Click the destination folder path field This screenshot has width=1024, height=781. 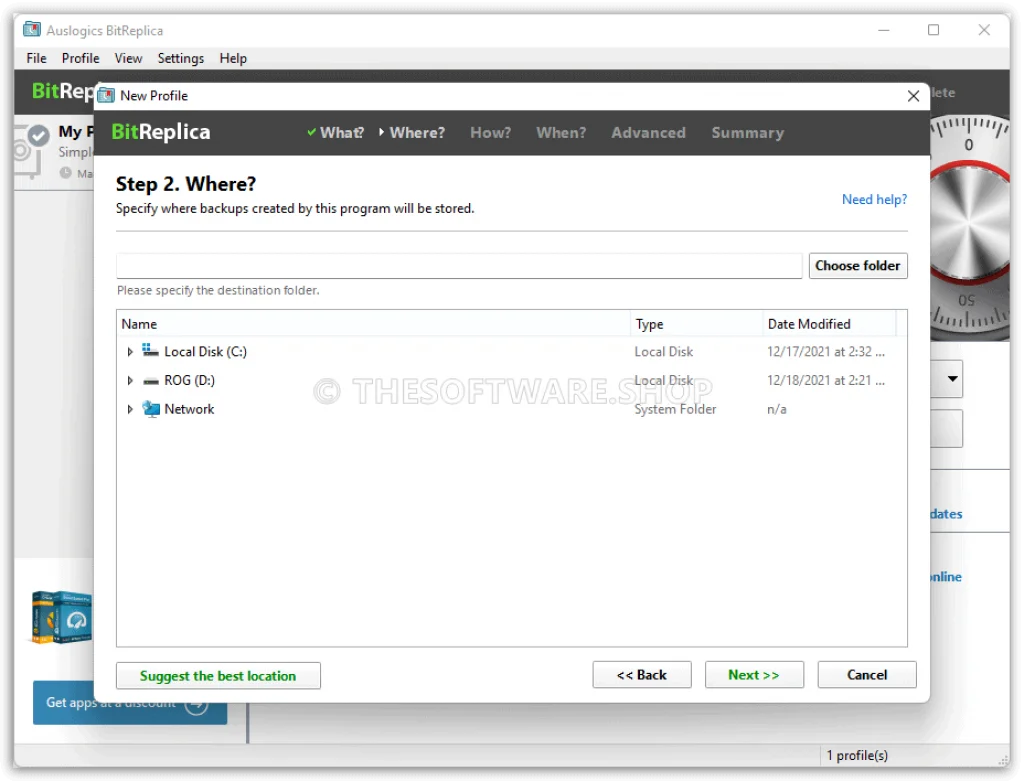[x=459, y=266]
